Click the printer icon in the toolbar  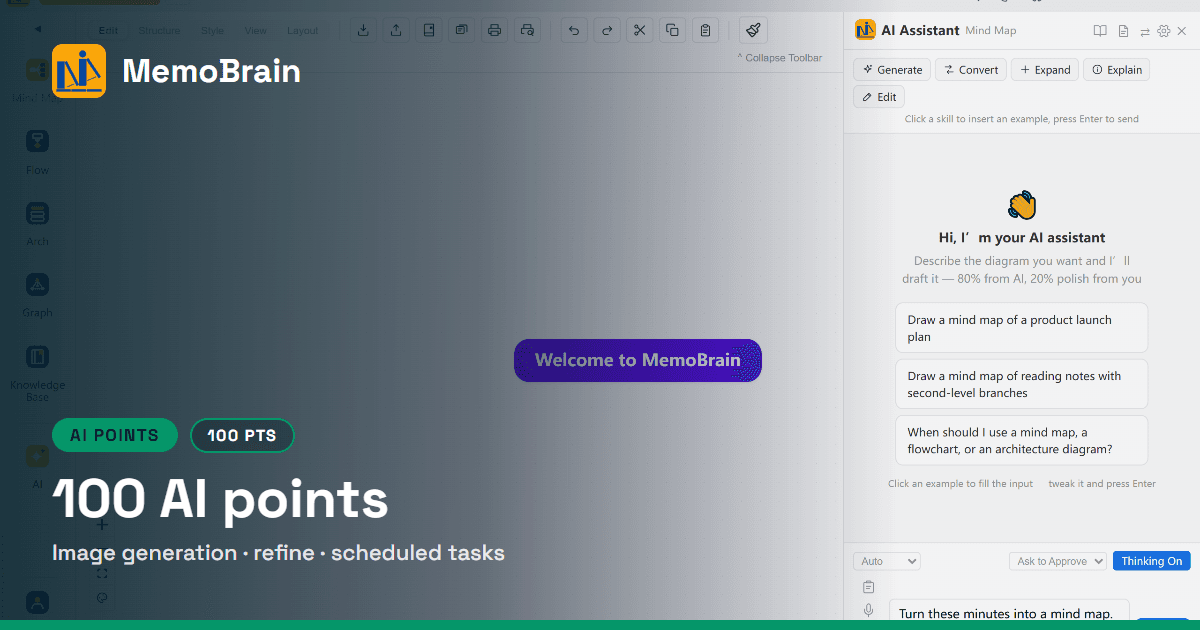pyautogui.click(x=494, y=30)
